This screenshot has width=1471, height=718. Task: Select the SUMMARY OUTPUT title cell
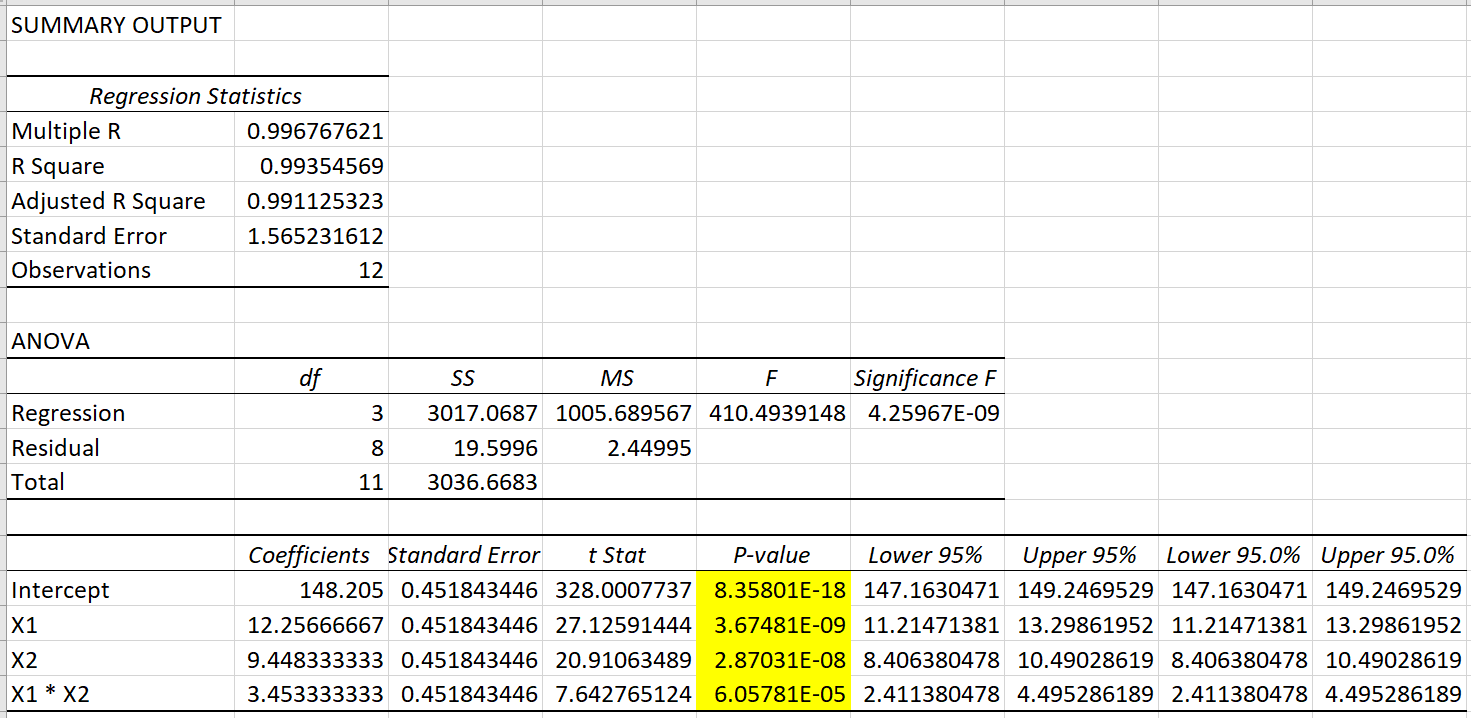pos(117,26)
